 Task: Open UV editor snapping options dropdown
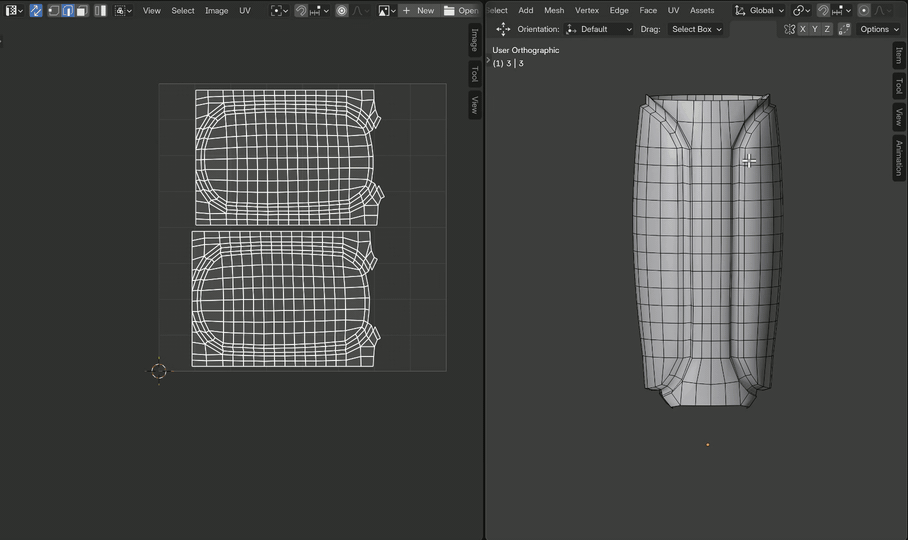pos(319,10)
